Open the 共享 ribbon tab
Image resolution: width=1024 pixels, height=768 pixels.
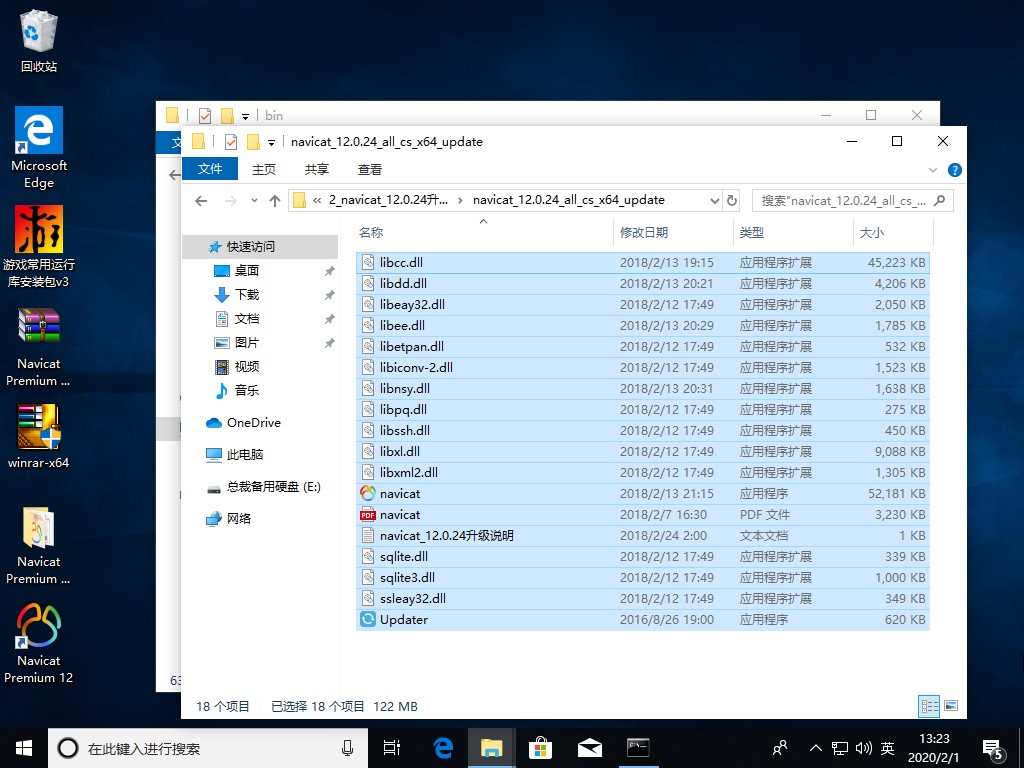click(317, 170)
